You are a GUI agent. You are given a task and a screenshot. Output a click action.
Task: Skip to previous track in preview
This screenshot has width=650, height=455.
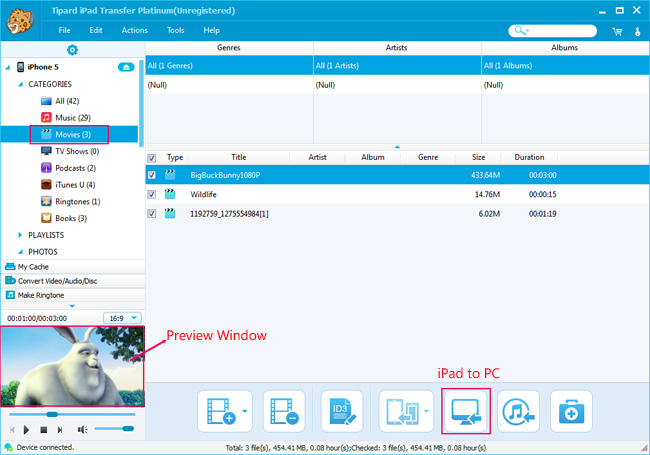point(12,430)
